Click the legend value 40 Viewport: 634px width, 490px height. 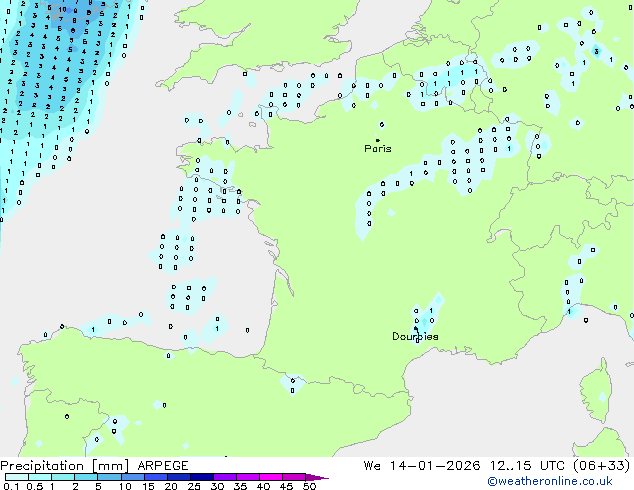click(x=263, y=486)
